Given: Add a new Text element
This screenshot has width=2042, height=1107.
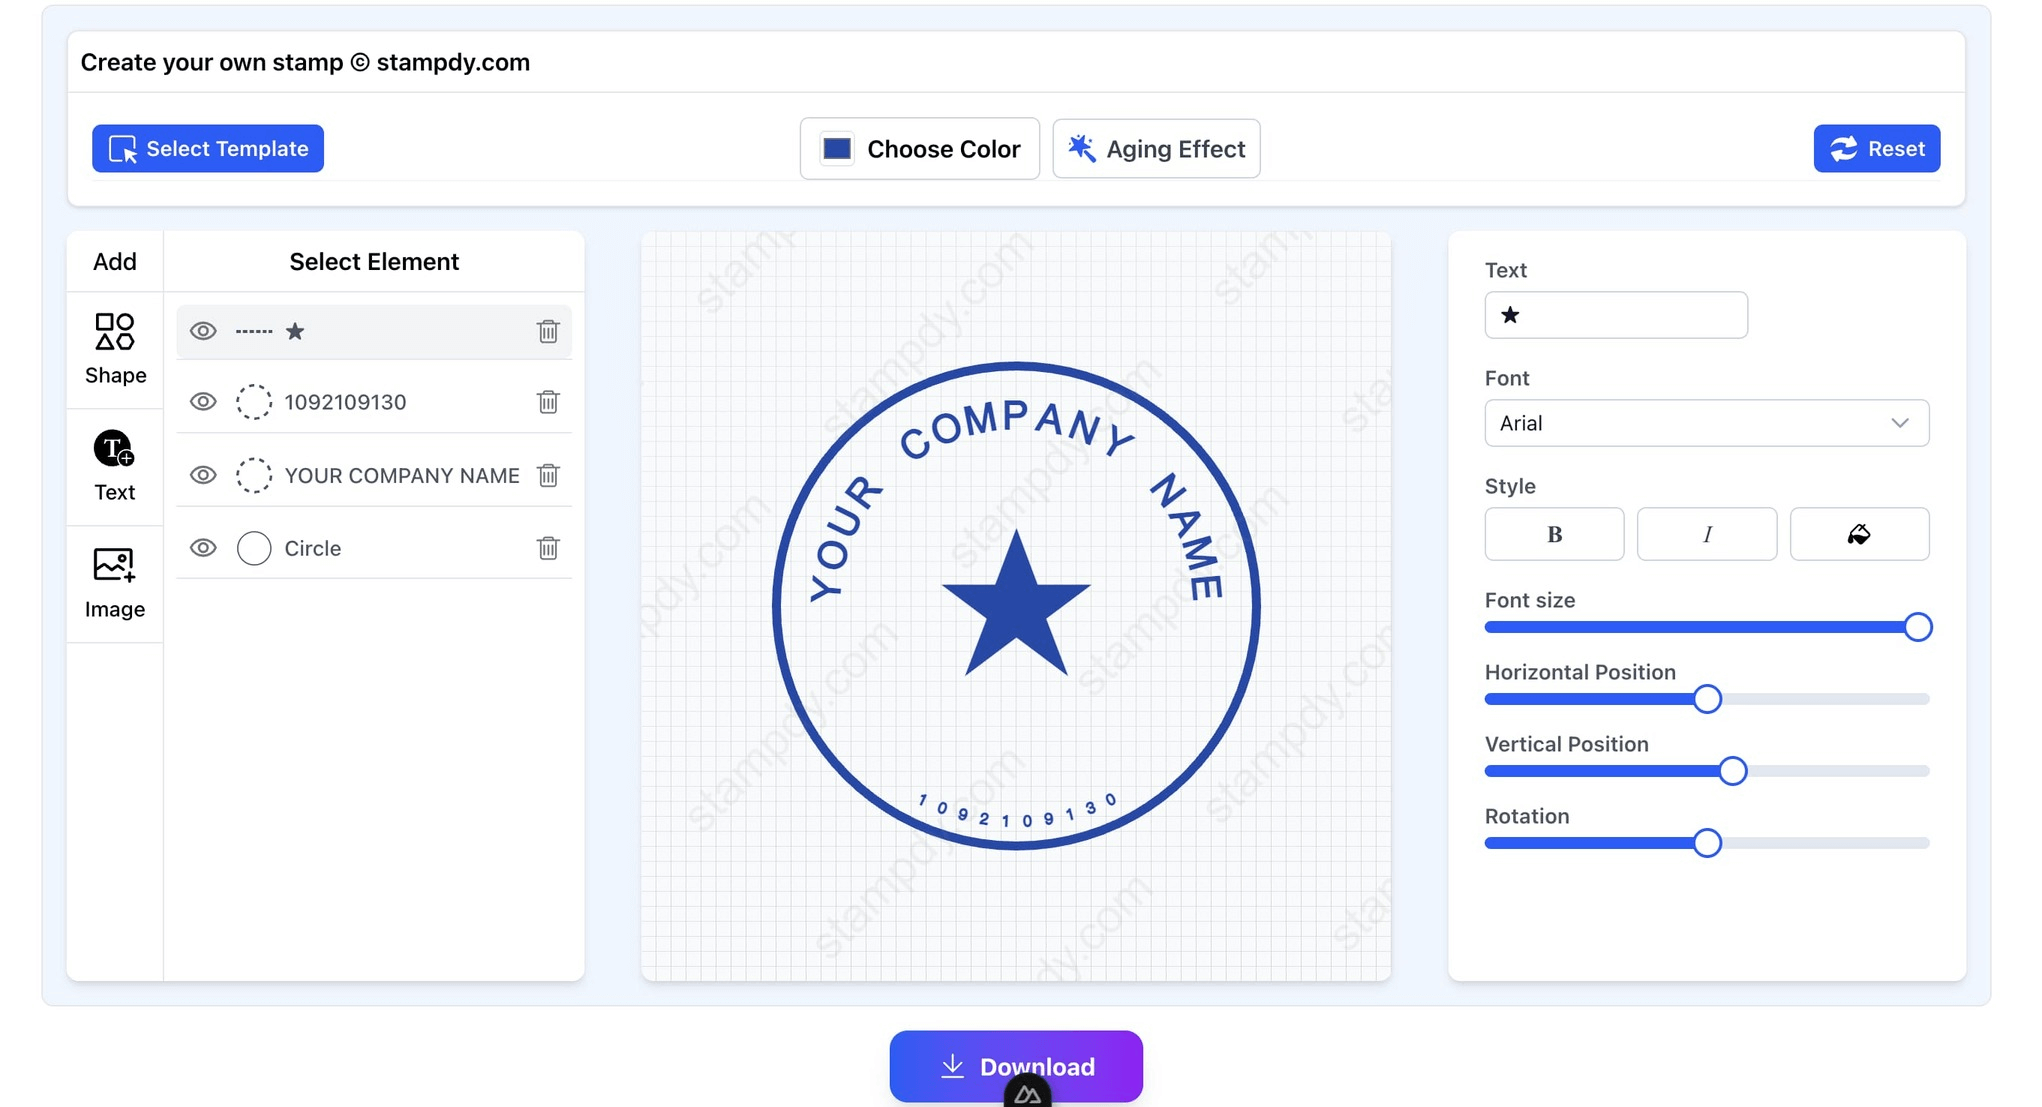Looking at the screenshot, I should (115, 466).
